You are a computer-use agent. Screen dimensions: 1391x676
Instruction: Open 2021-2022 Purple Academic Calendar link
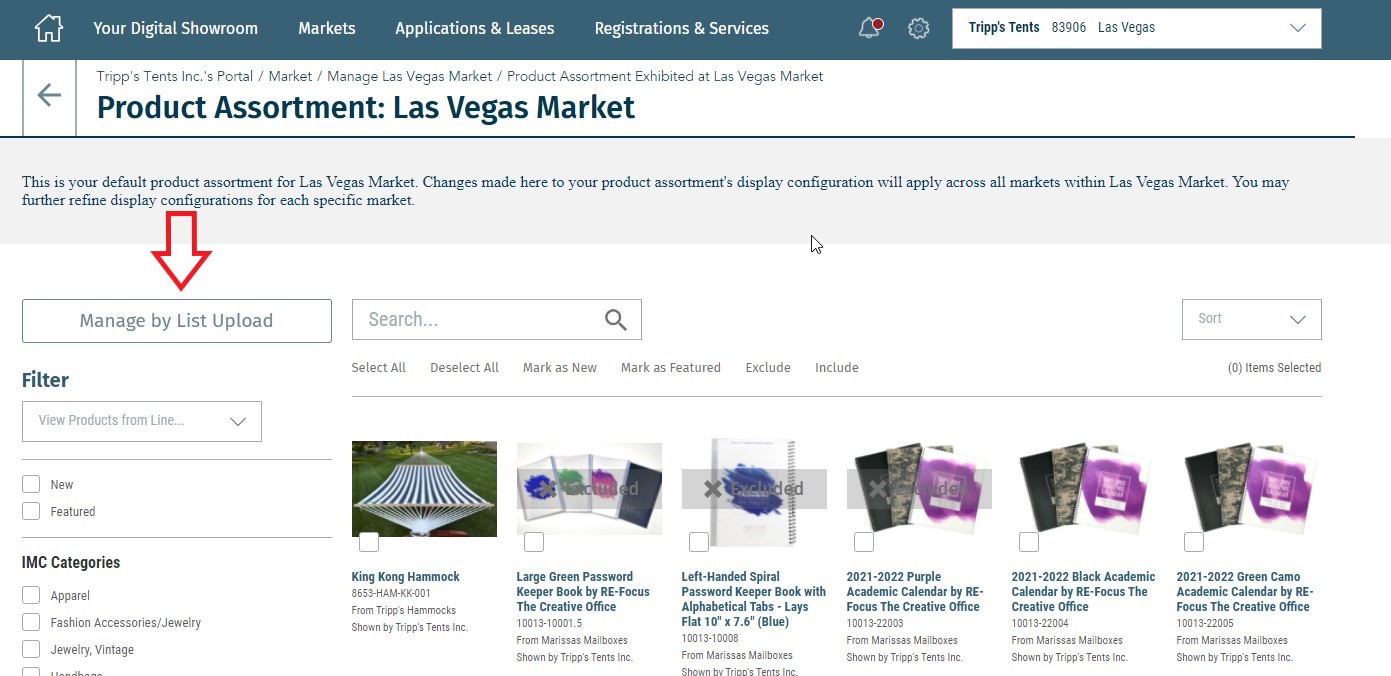click(x=915, y=592)
